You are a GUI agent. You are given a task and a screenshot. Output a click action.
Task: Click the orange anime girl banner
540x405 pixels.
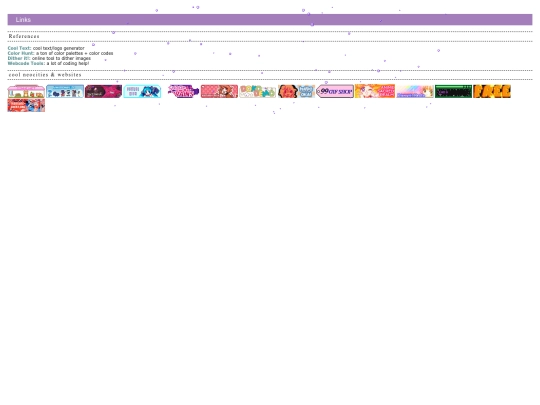[375, 91]
